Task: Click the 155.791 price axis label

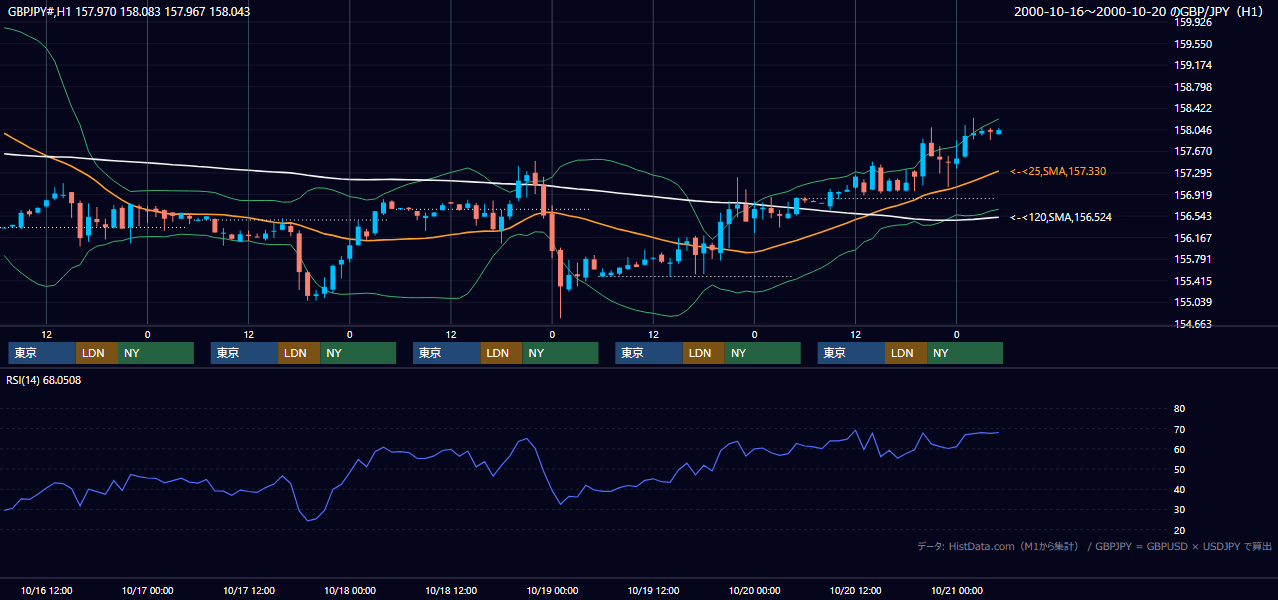Action: click(1192, 259)
